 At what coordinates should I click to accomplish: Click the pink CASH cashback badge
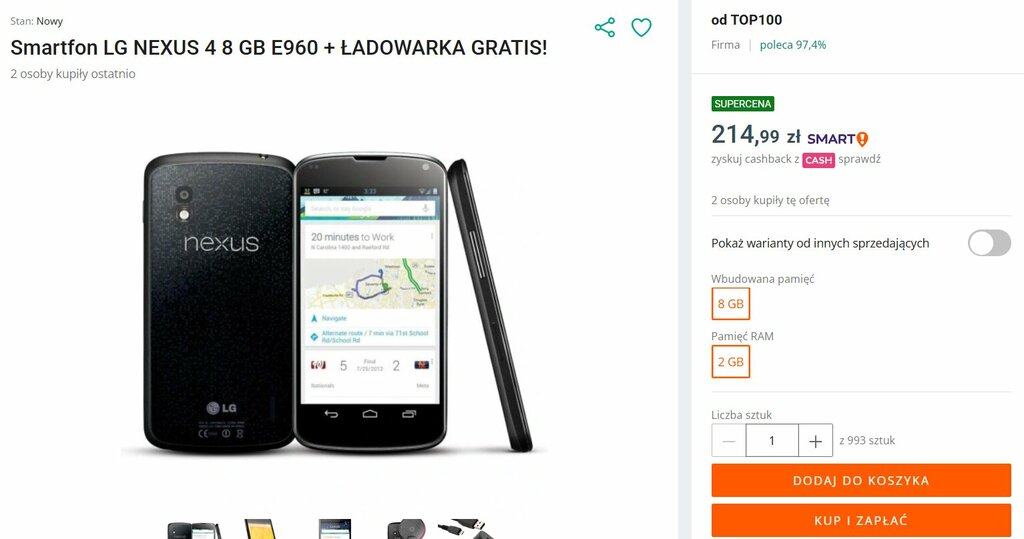click(x=818, y=160)
